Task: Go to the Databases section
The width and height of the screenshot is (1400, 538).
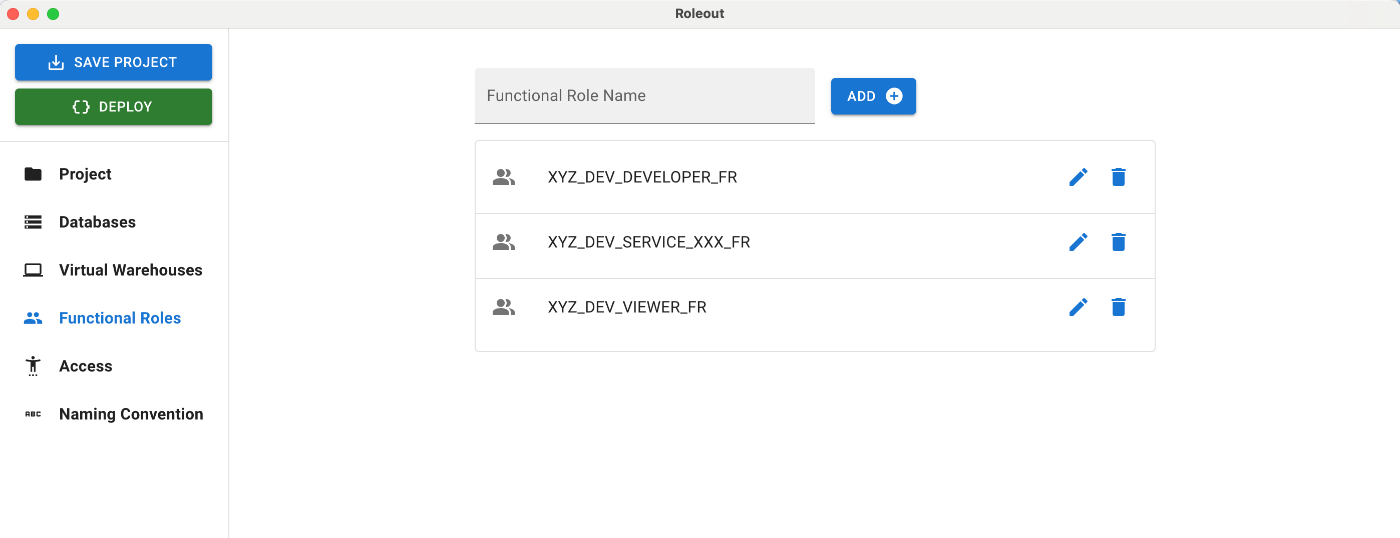Action: [x=97, y=222]
